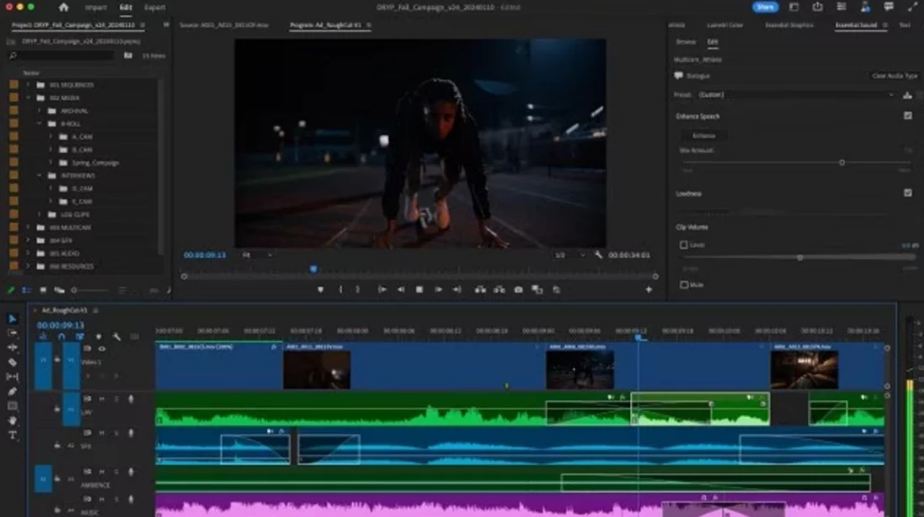Click the Mix Amount slider handle
924x517 pixels.
(x=842, y=162)
